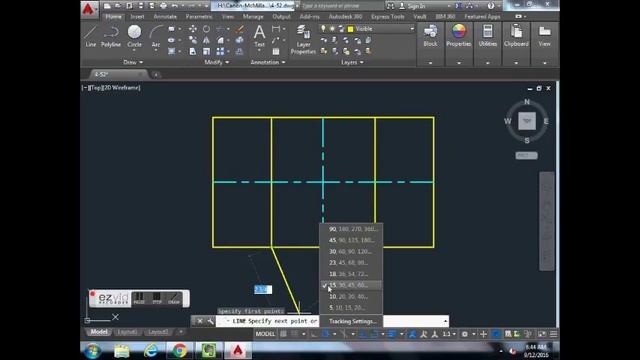Select the Polyline tool
Screen dimensions: 640x360
point(111,36)
